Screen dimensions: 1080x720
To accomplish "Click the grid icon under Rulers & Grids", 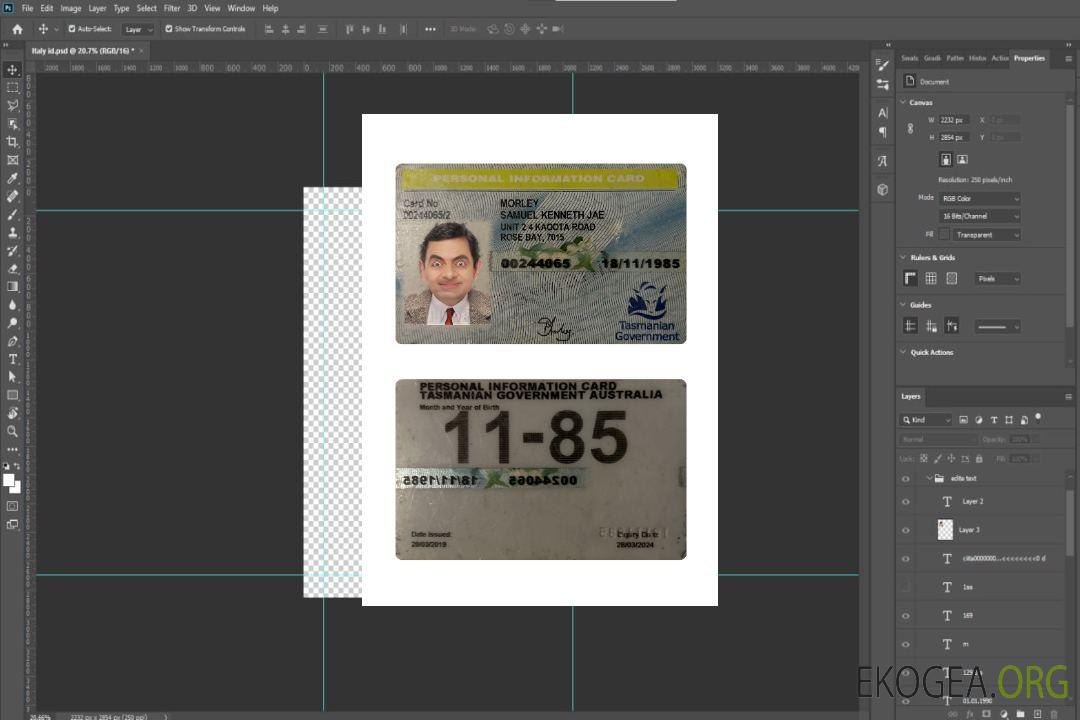I will 931,278.
